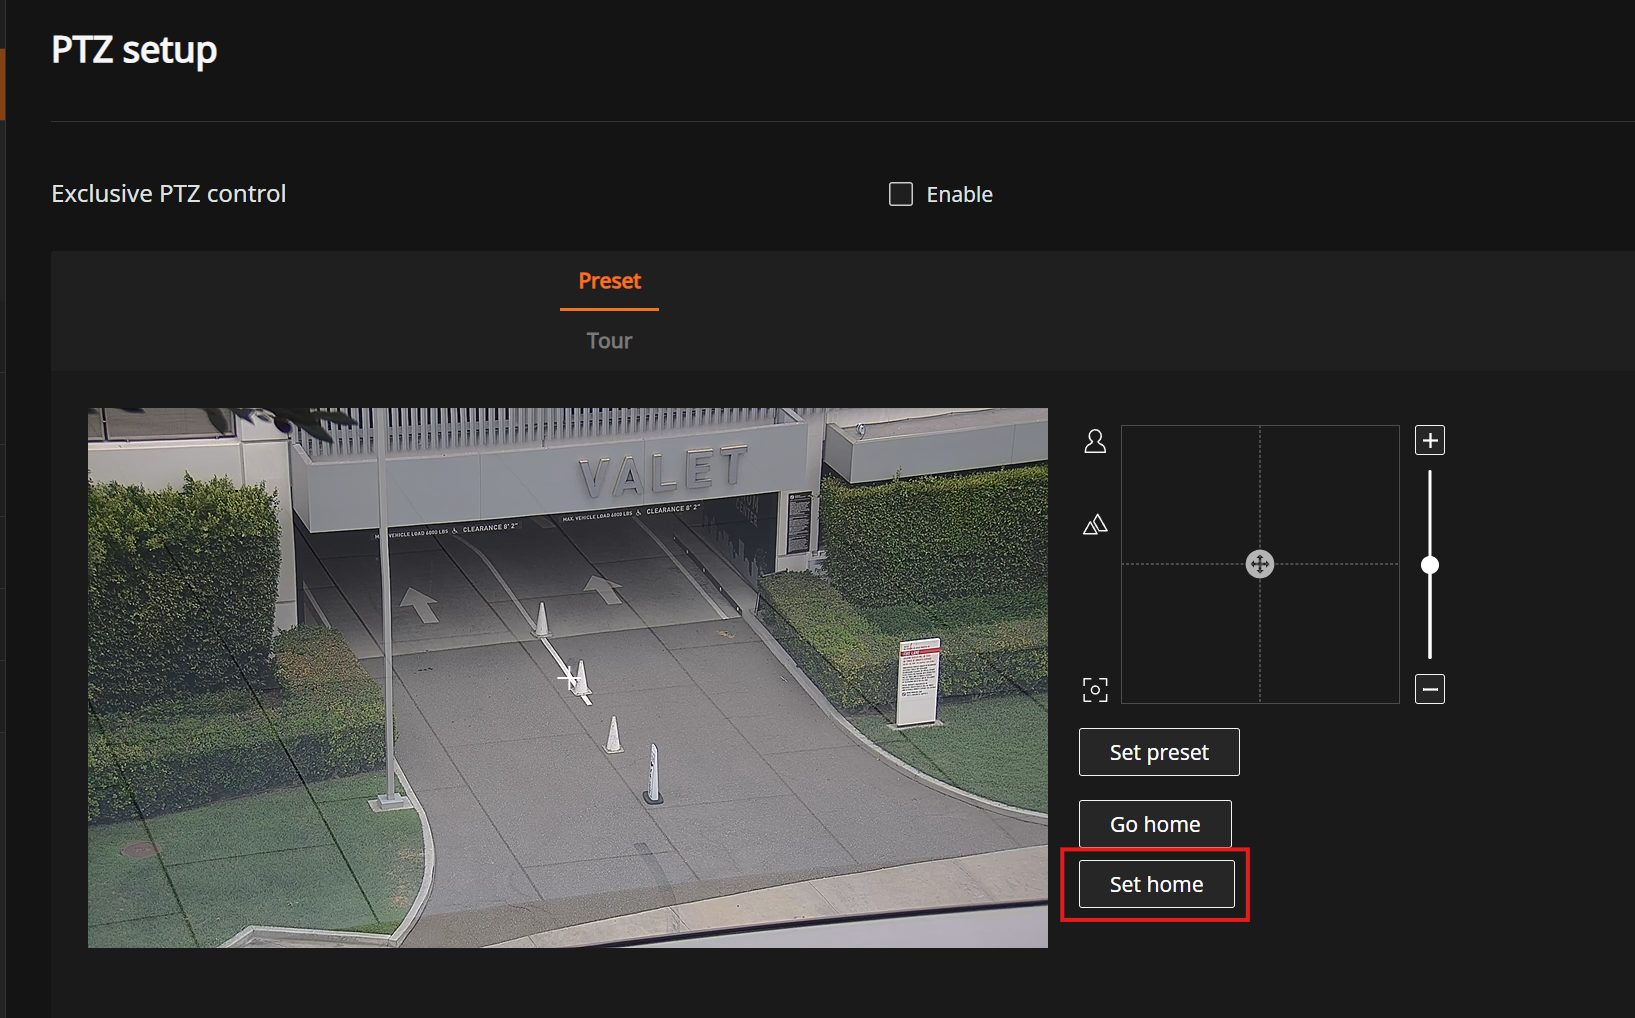Screen dimensions: 1635x1018
Task: Switch to the Preset tab
Action: (609, 281)
